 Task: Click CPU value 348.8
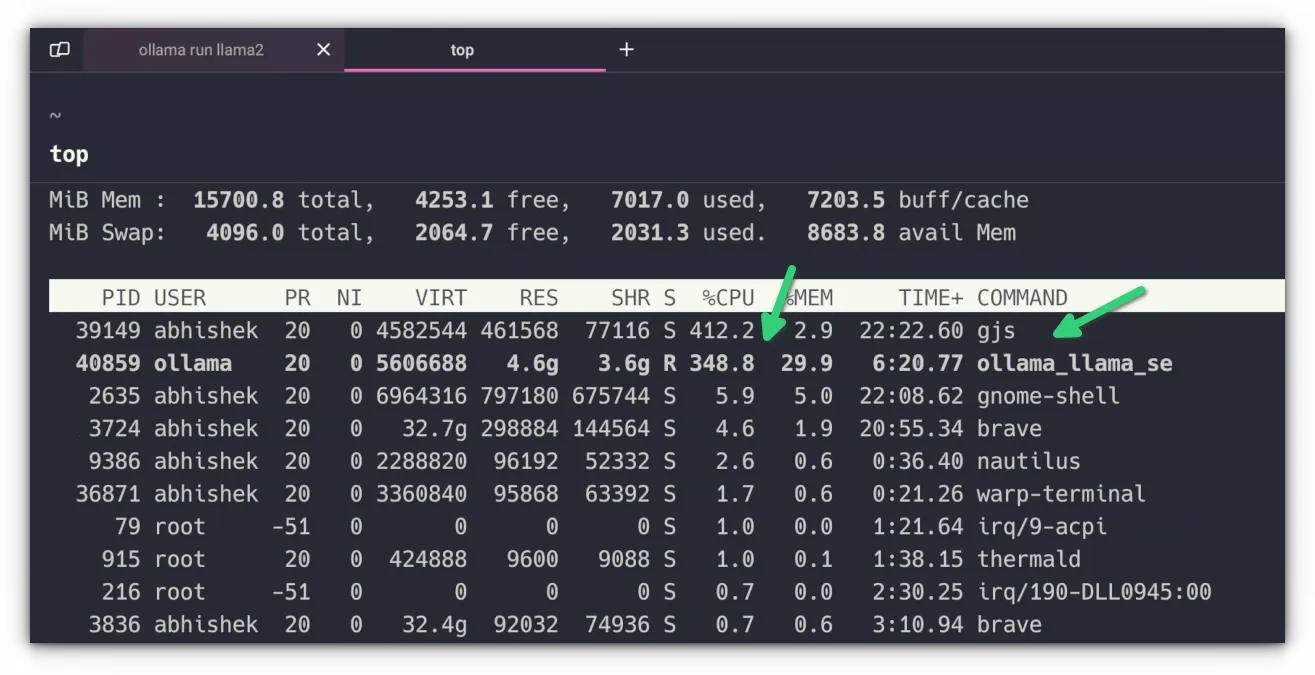click(721, 363)
